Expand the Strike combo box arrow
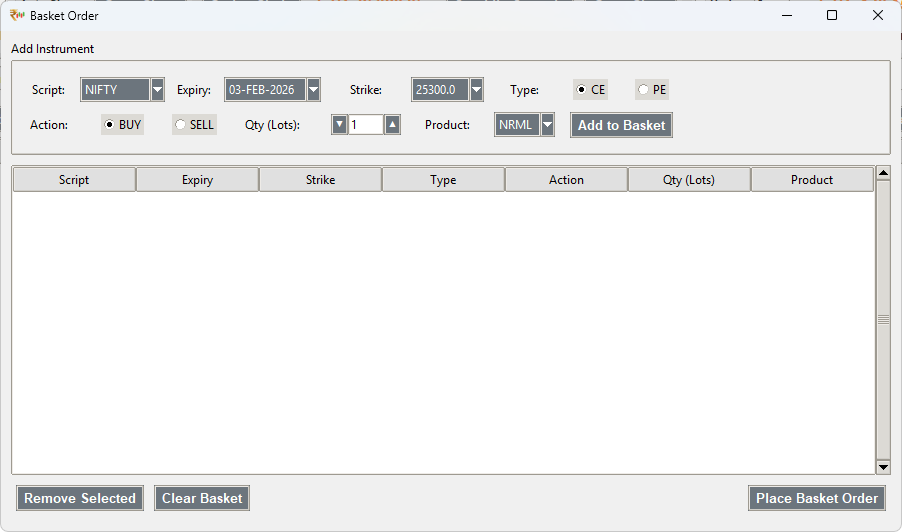This screenshot has height=532, width=902. click(x=476, y=90)
